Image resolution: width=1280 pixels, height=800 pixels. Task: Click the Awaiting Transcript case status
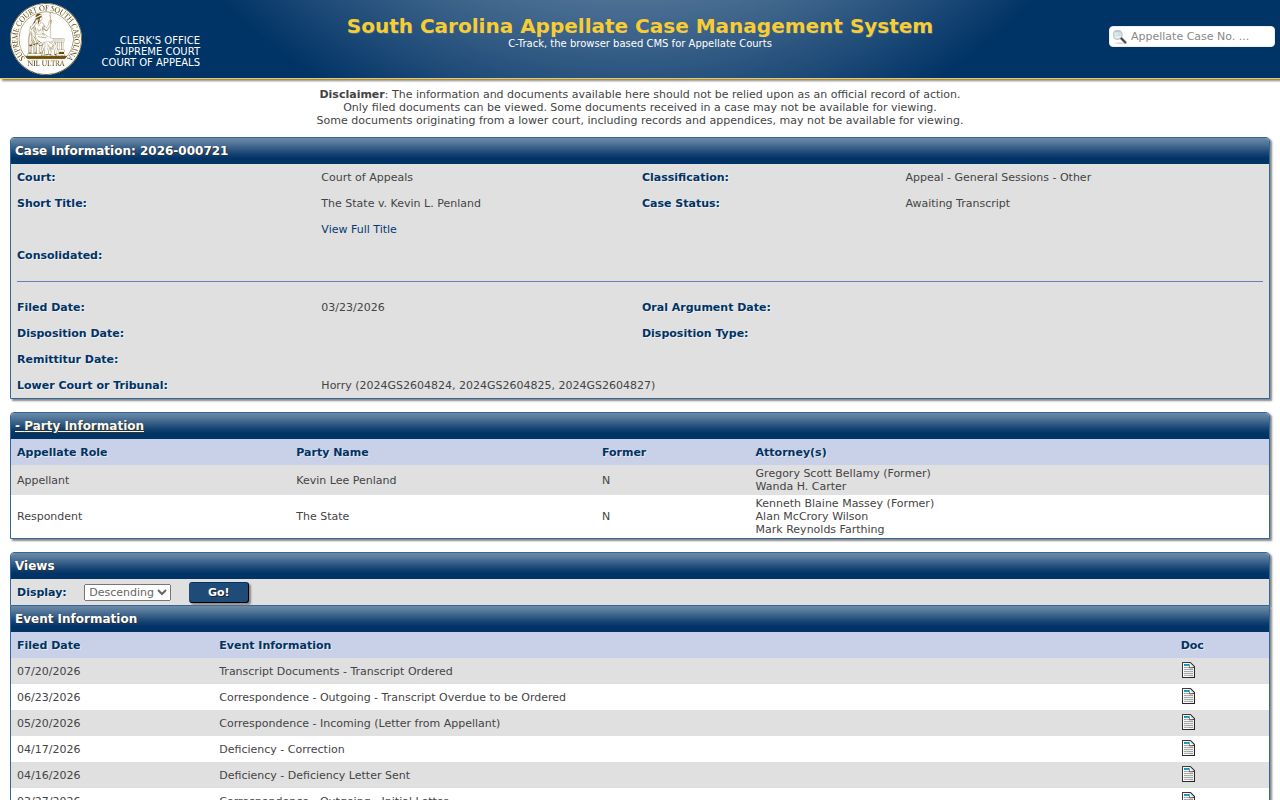(x=958, y=203)
